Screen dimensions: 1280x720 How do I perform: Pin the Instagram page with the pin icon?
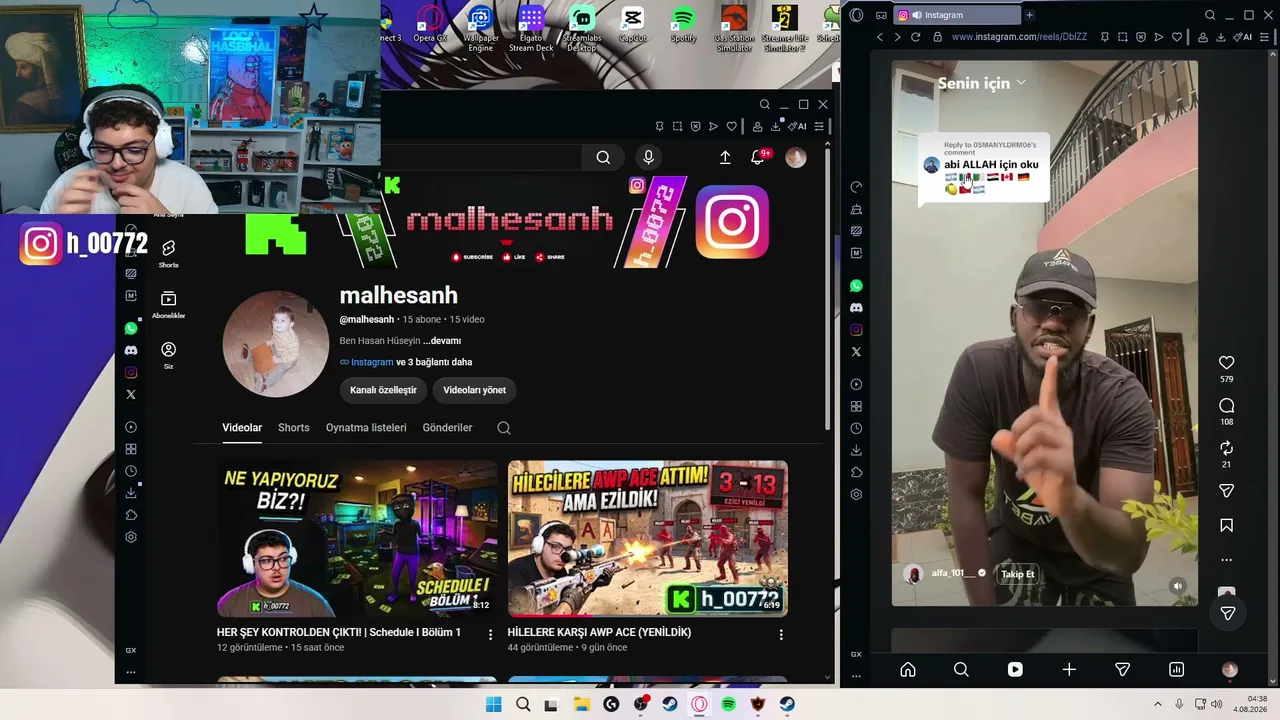click(1104, 37)
